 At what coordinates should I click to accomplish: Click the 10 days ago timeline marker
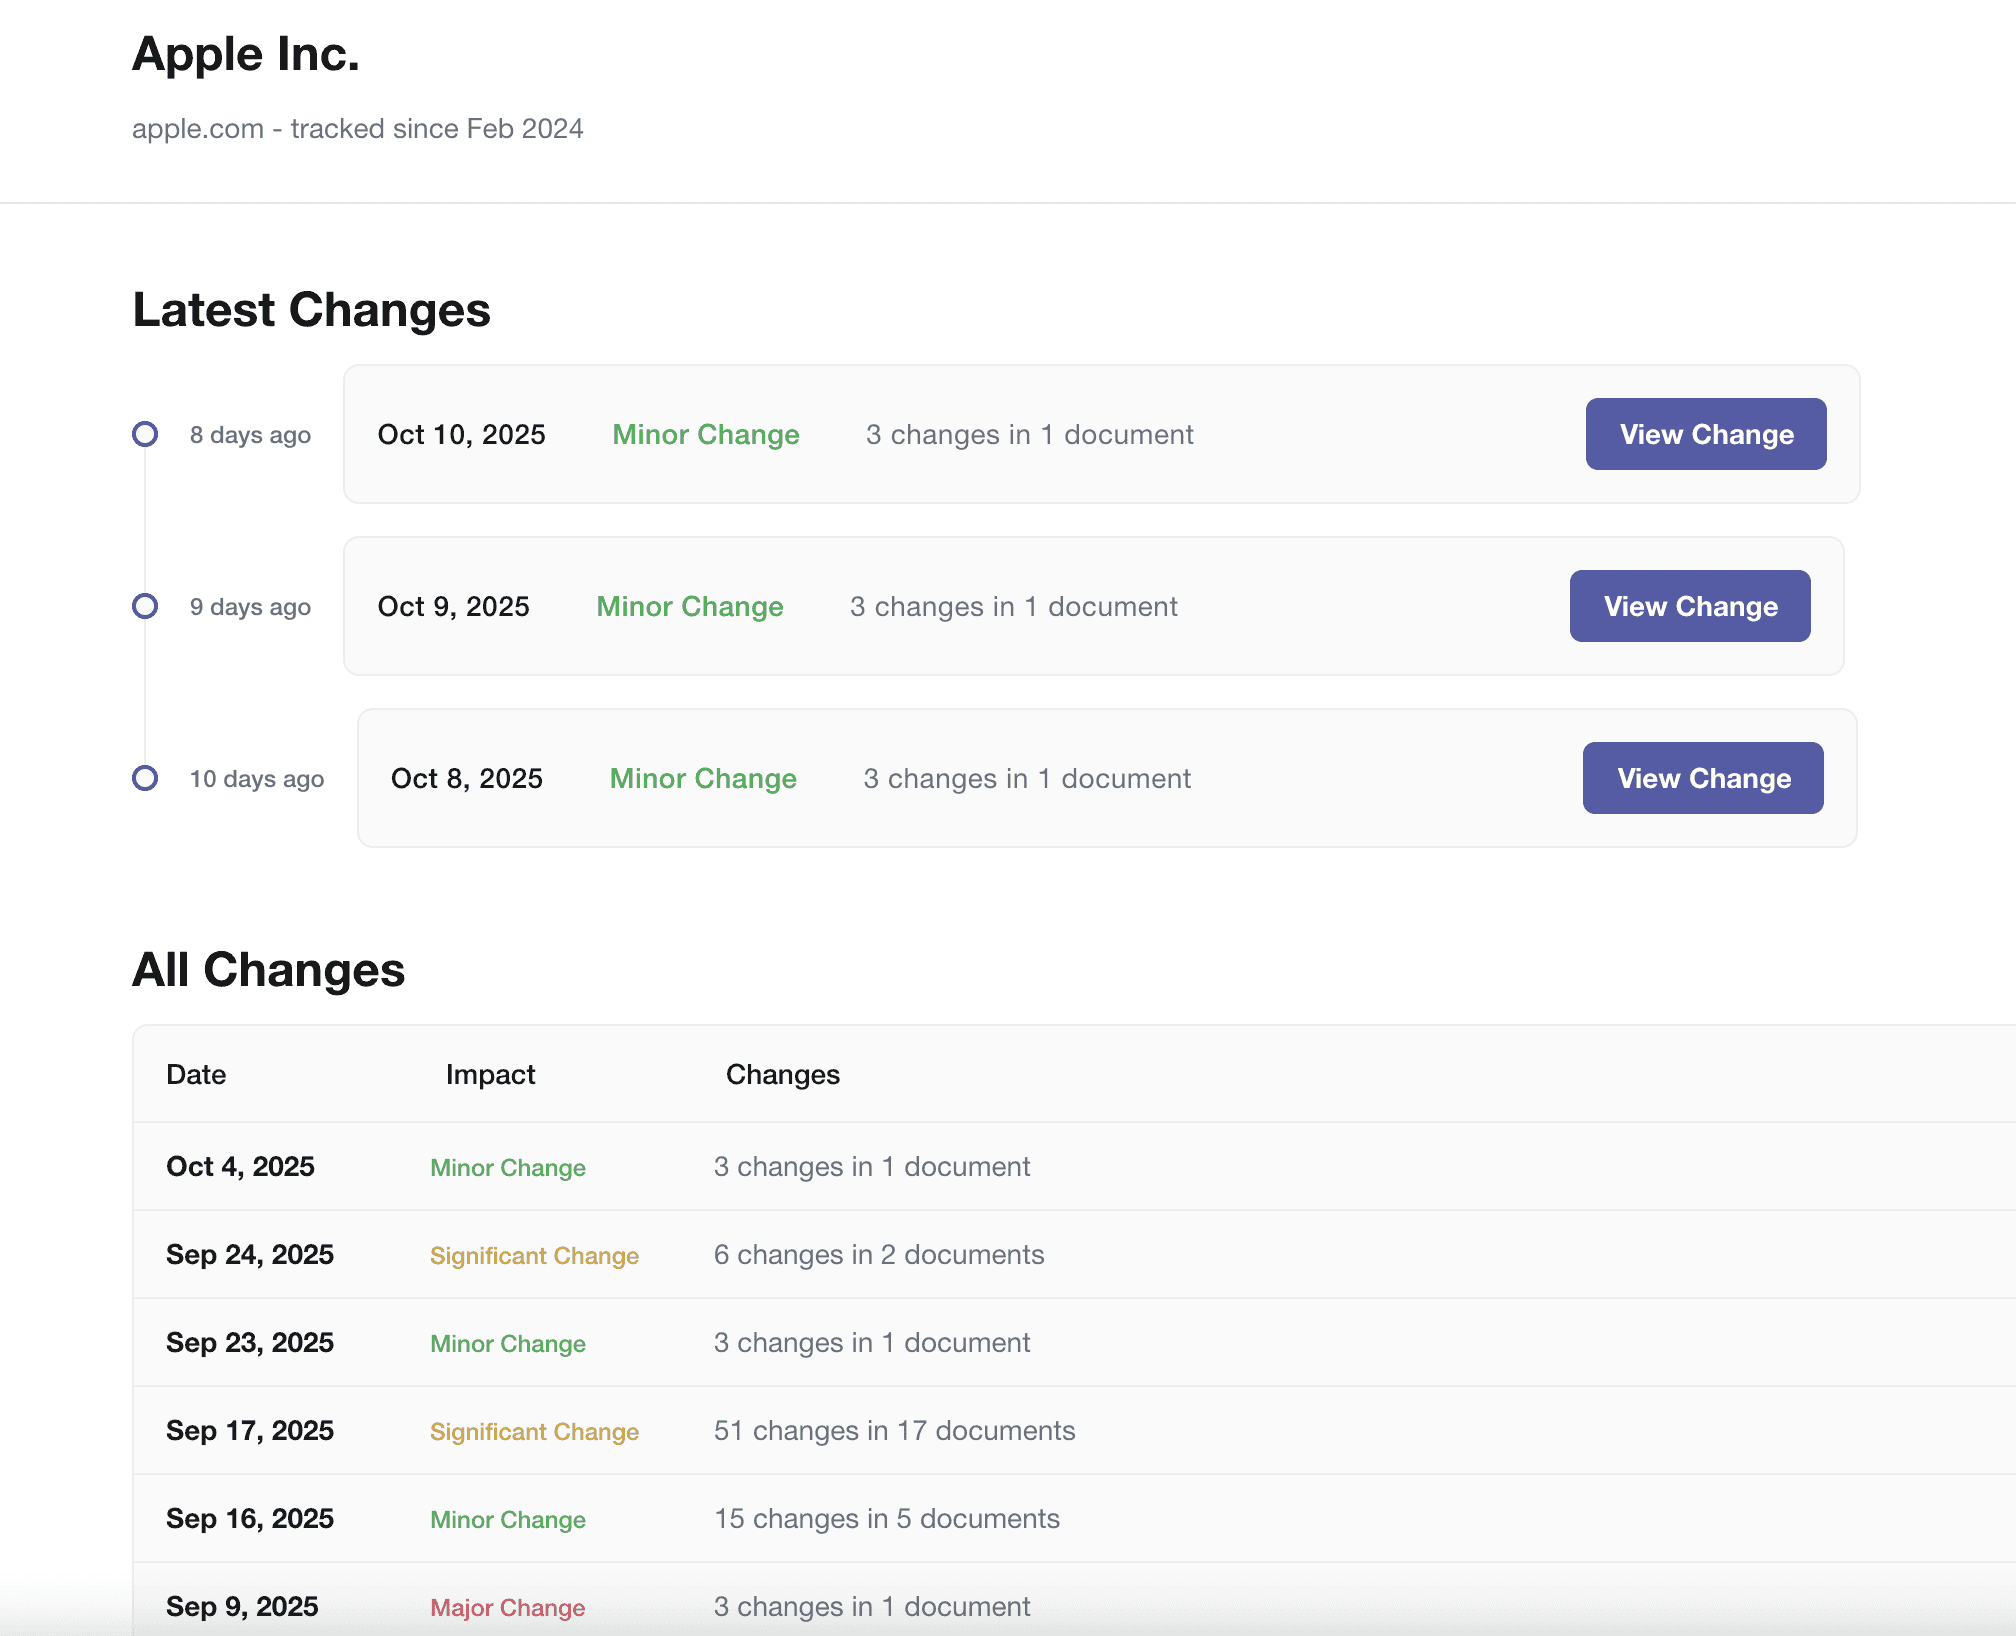(x=145, y=778)
